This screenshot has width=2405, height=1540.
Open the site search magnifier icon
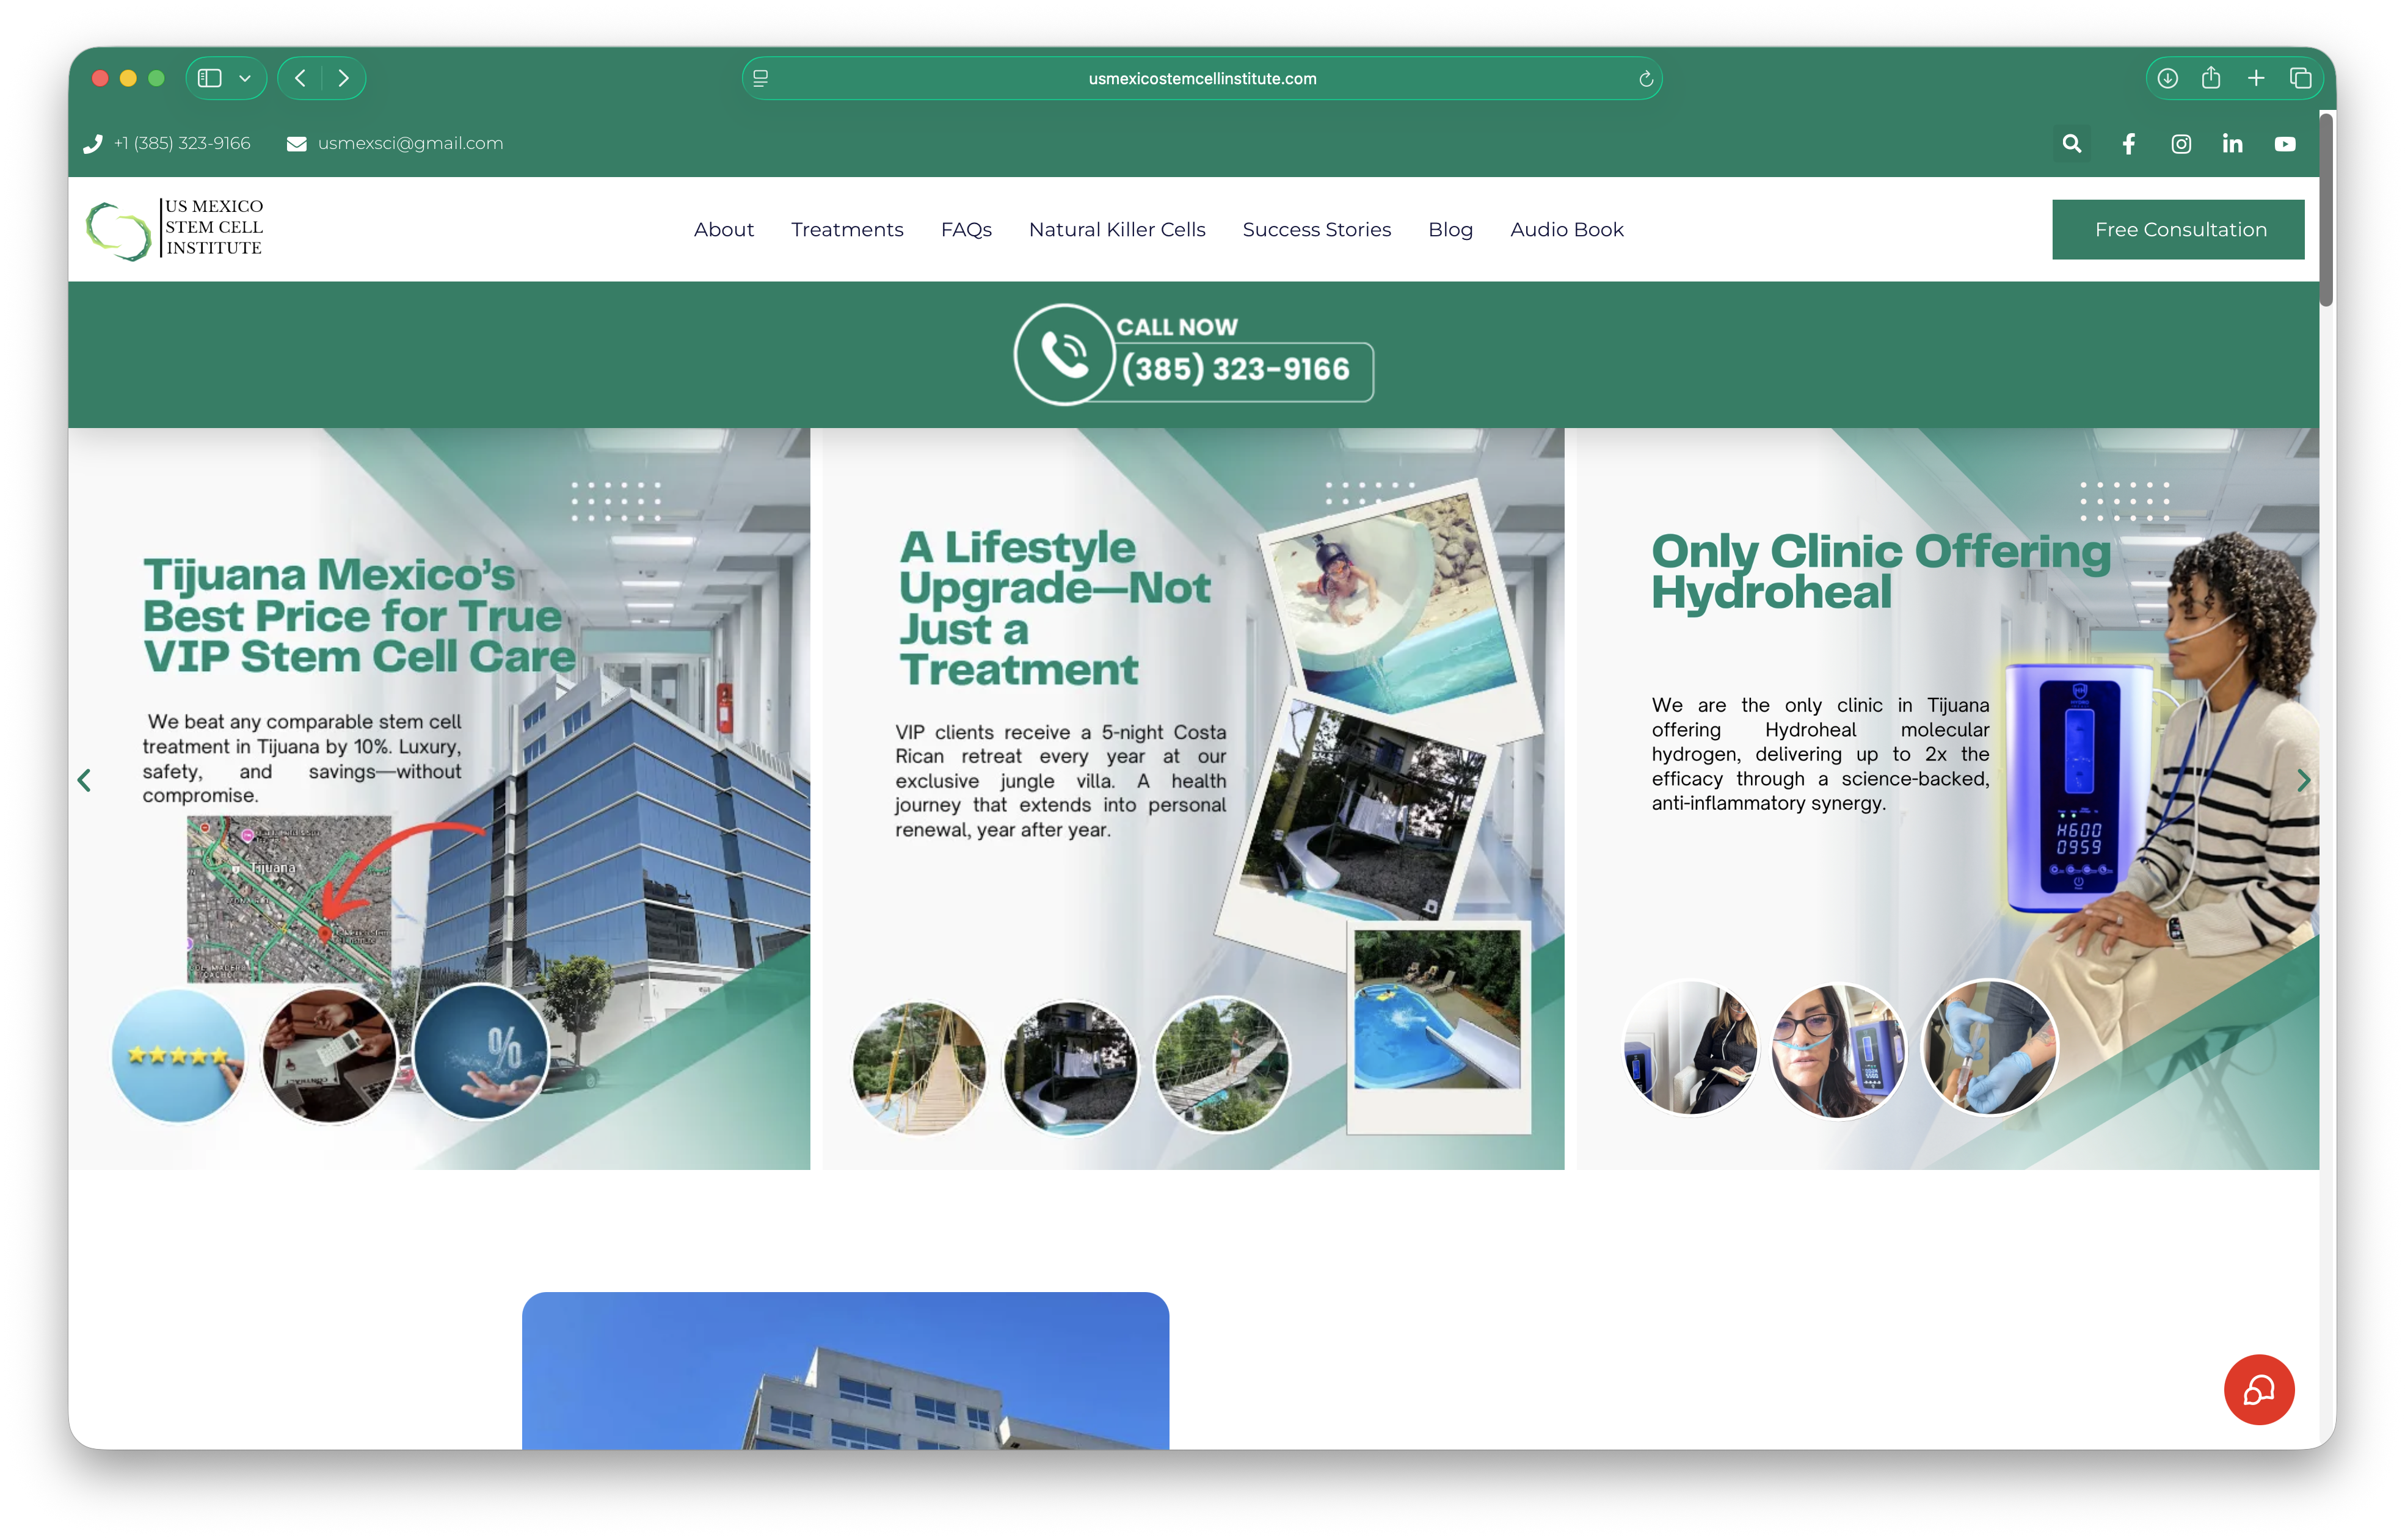pyautogui.click(x=2072, y=144)
